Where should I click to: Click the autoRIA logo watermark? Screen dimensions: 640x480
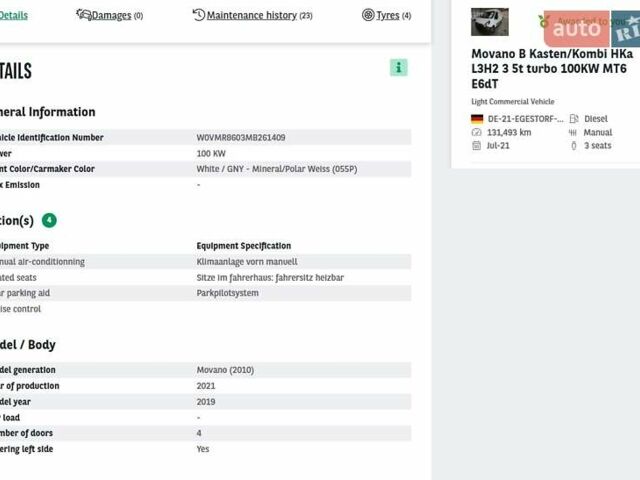590,29
